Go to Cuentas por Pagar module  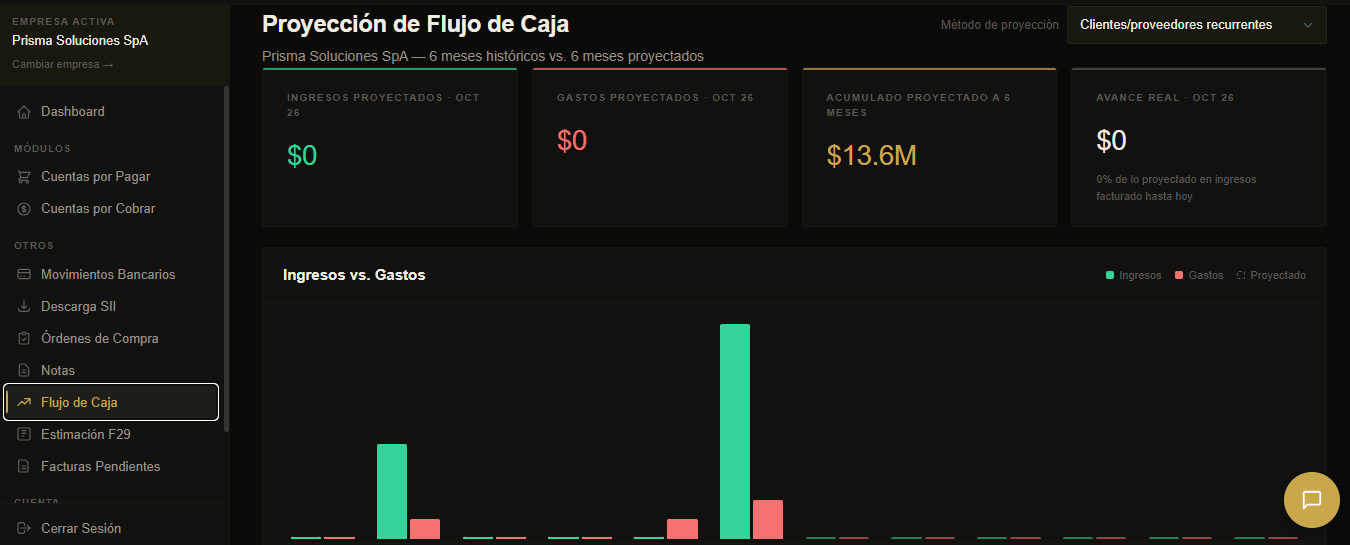[x=111, y=177]
